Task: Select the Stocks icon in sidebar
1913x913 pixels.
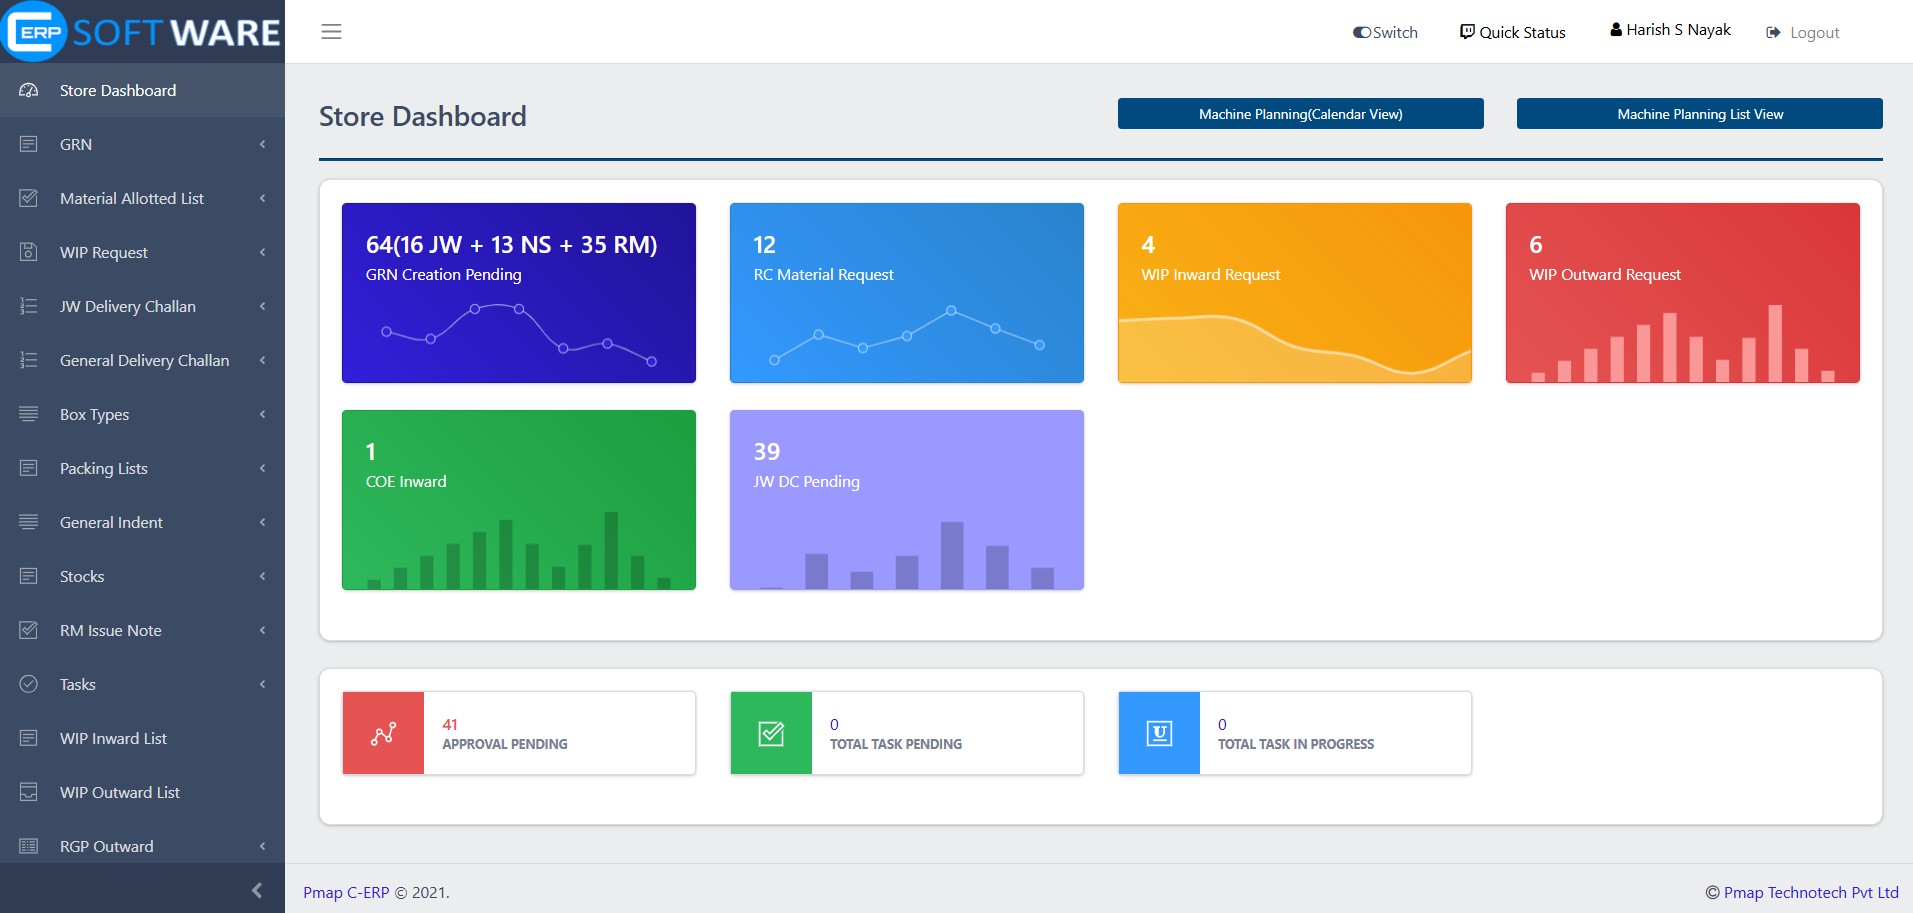Action: pos(26,576)
